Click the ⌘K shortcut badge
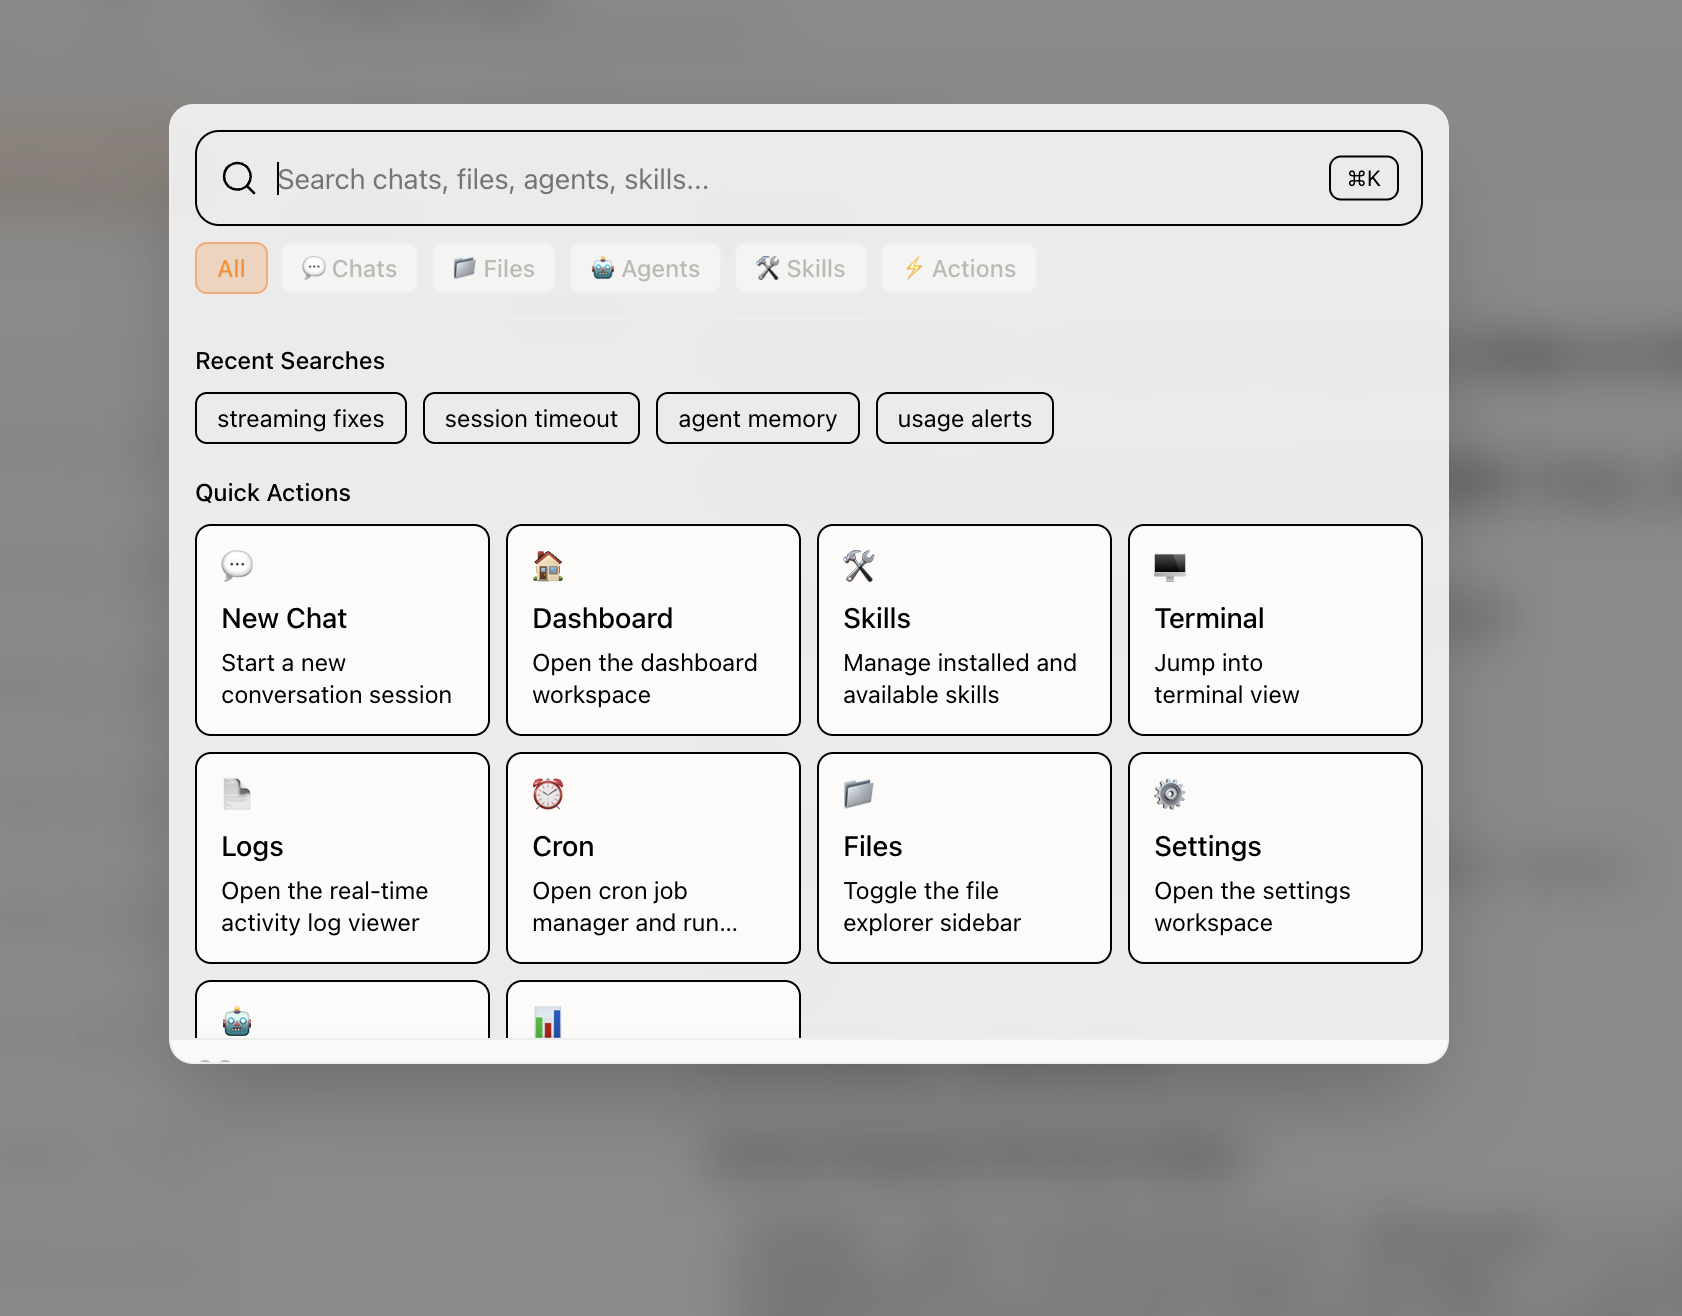 click(1363, 178)
